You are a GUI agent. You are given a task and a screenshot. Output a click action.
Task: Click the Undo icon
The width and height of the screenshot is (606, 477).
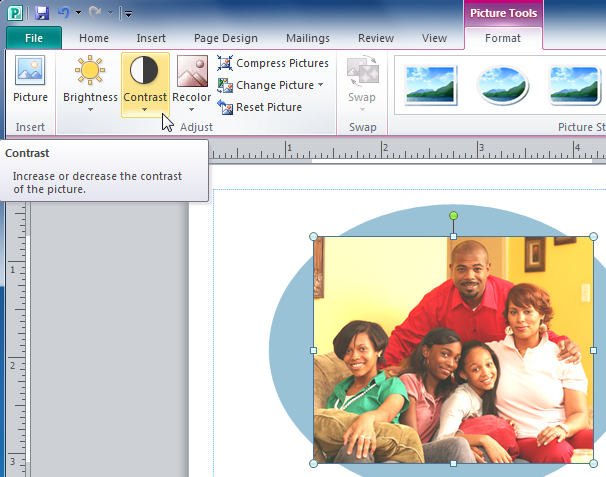pos(65,13)
